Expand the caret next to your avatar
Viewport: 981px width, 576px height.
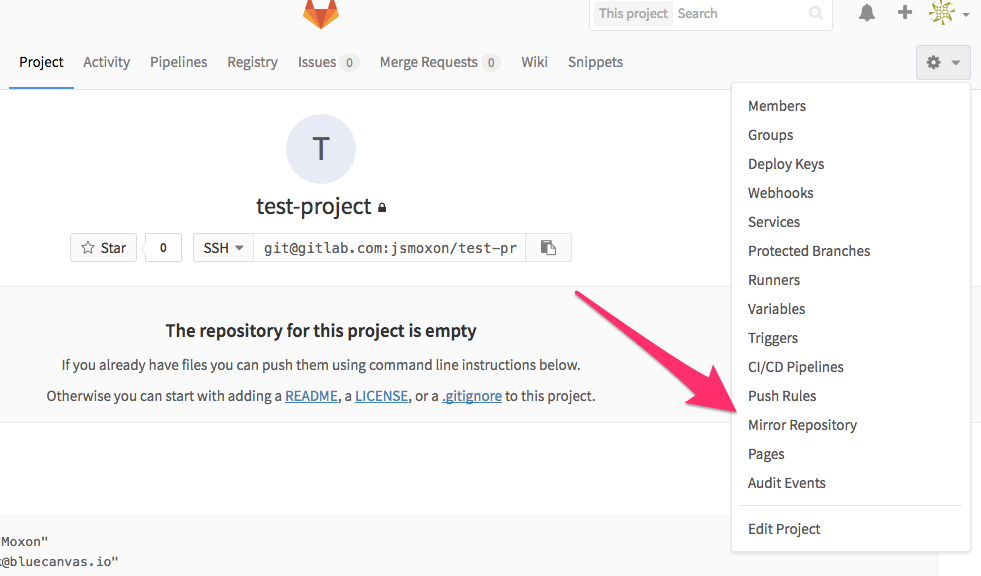point(964,14)
